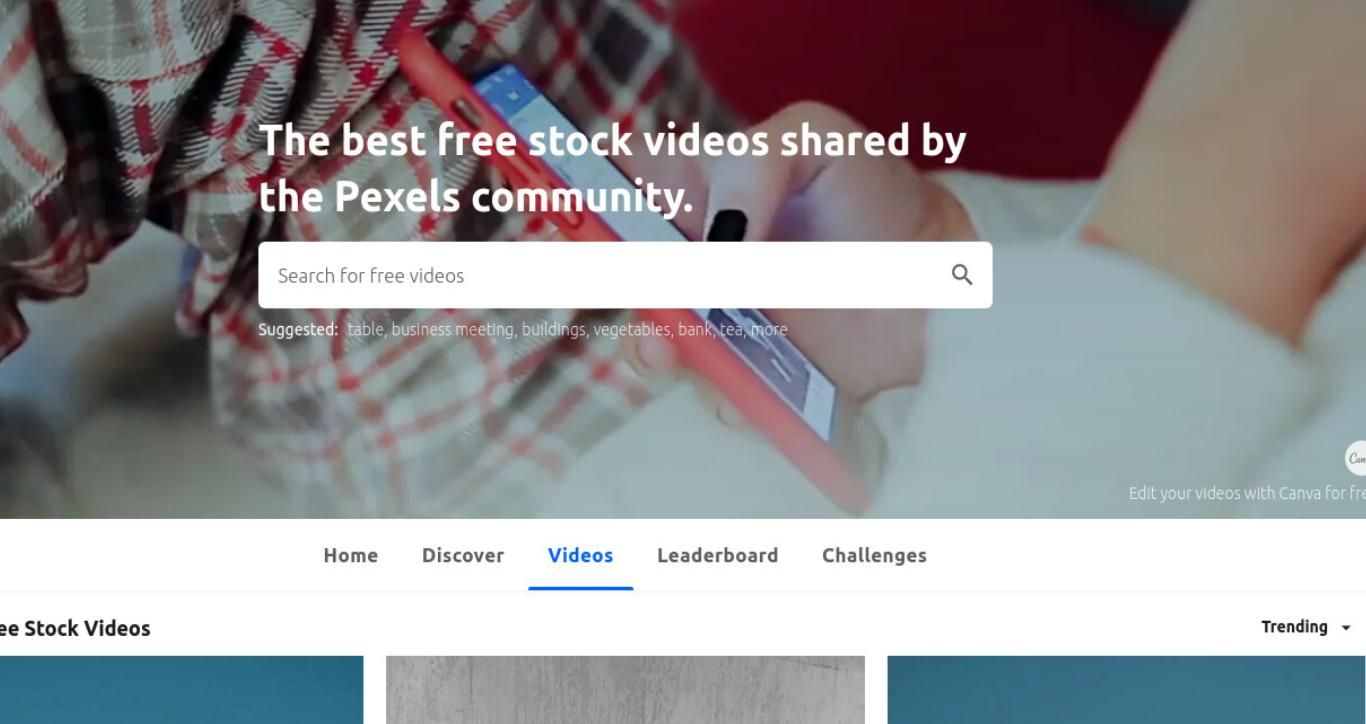Click the Canva logo badge

(x=1356, y=459)
